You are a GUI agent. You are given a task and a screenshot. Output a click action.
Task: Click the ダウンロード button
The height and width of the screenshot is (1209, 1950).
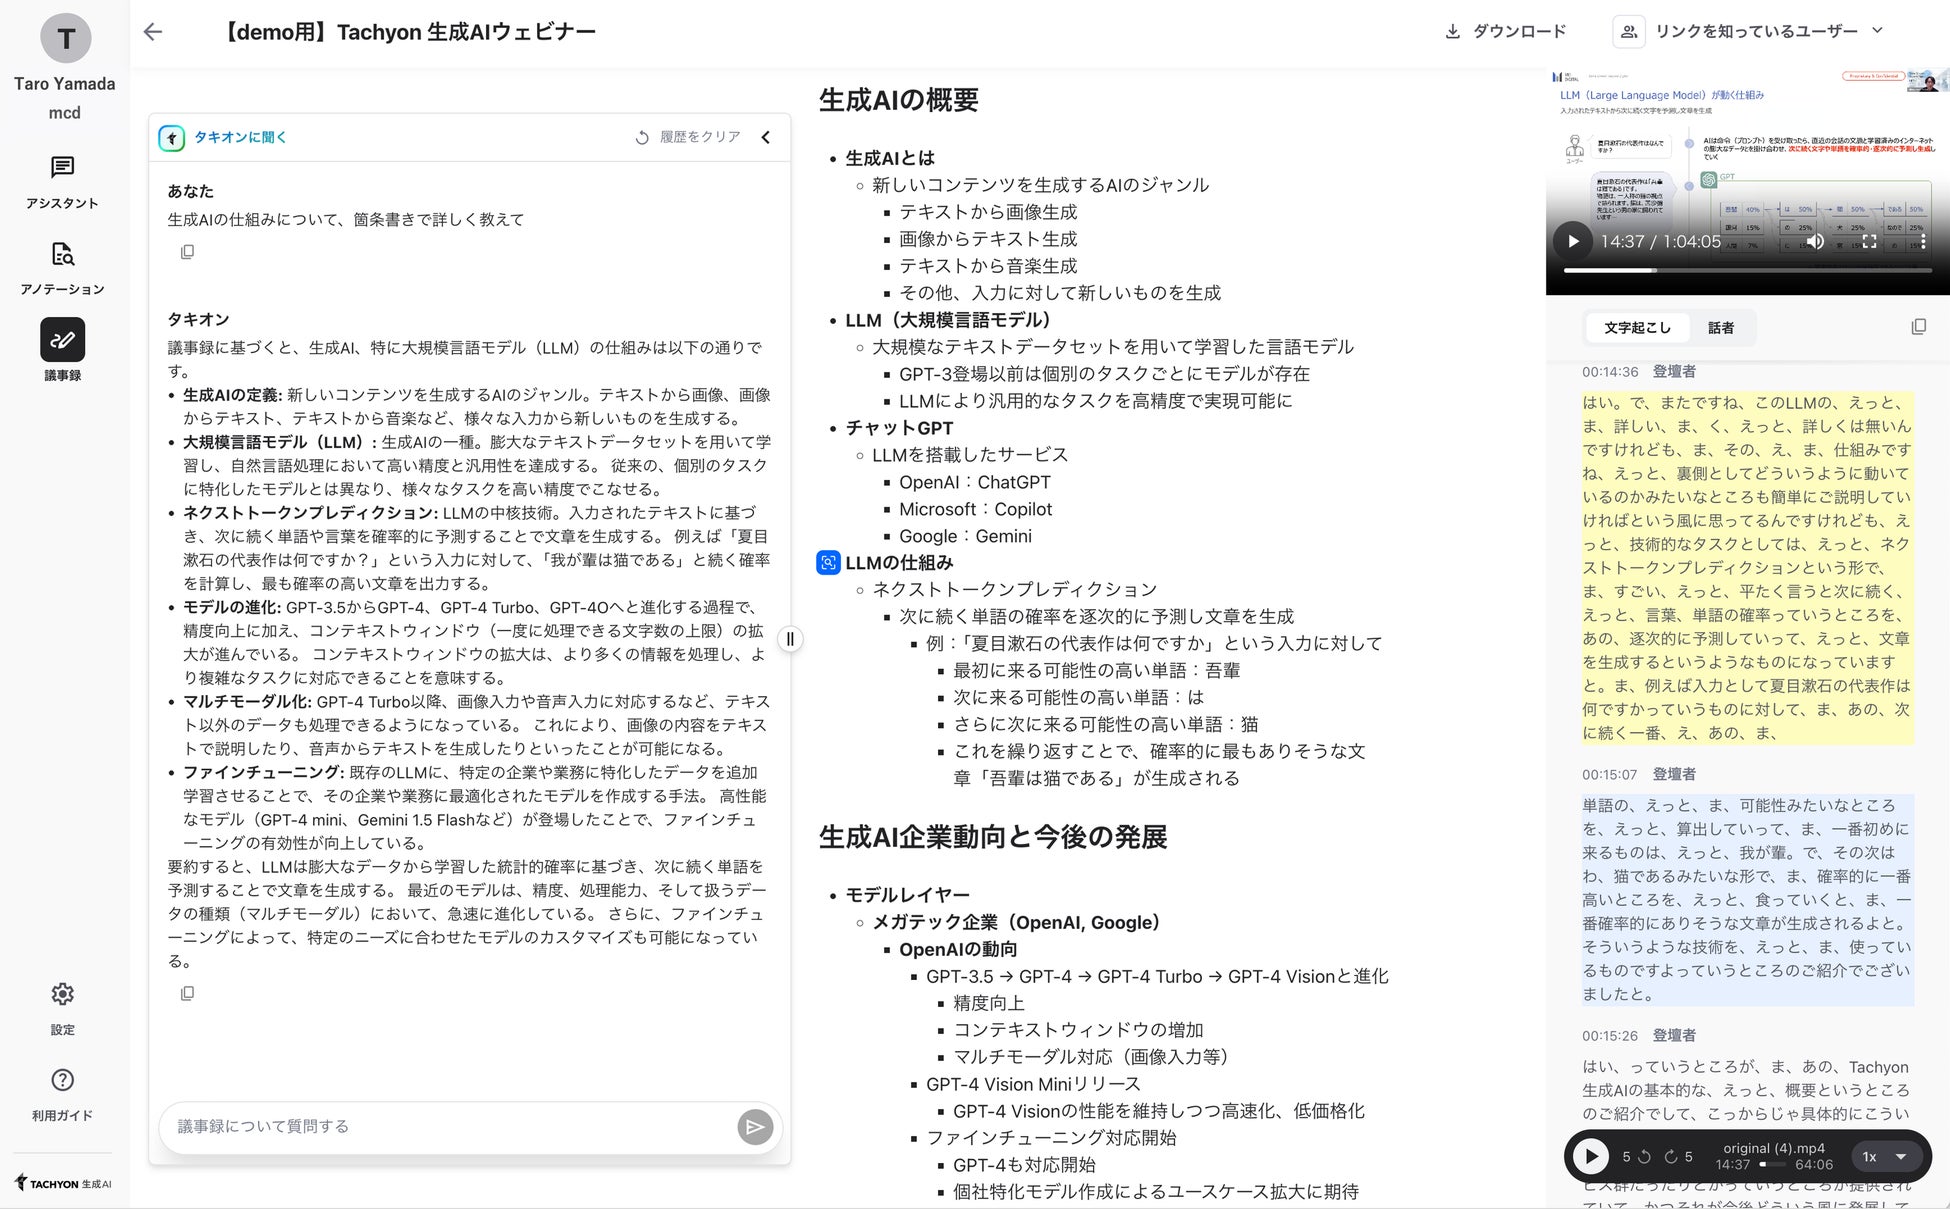(1505, 32)
